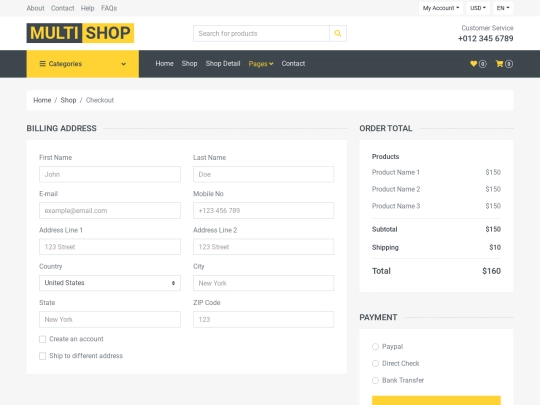Screen dimensions: 540x405
Task: Open the Pages dropdown menu
Action: [x=261, y=64]
